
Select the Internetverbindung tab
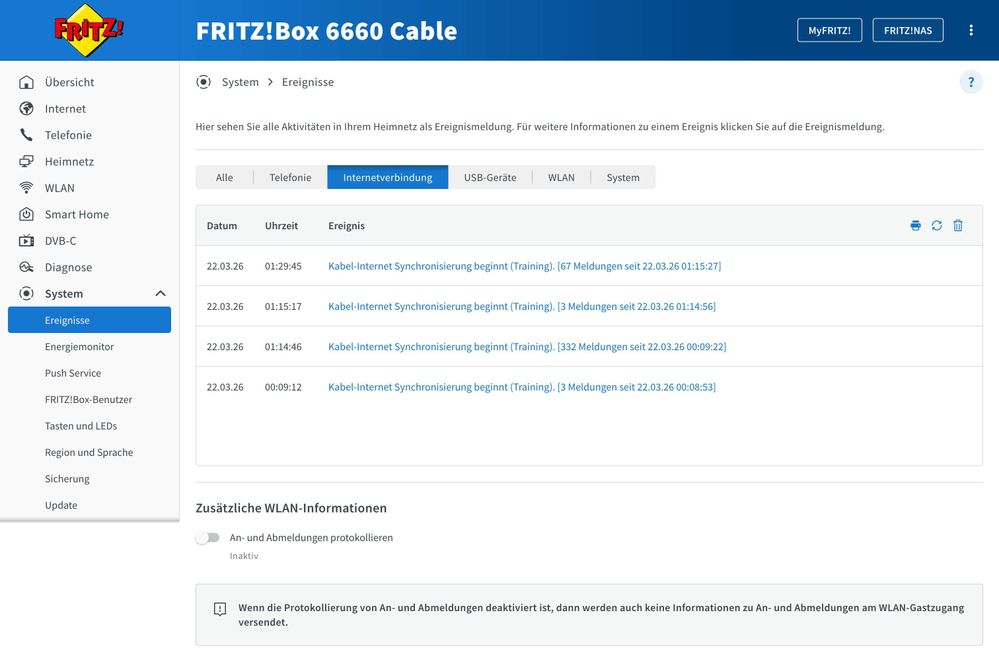tap(387, 177)
